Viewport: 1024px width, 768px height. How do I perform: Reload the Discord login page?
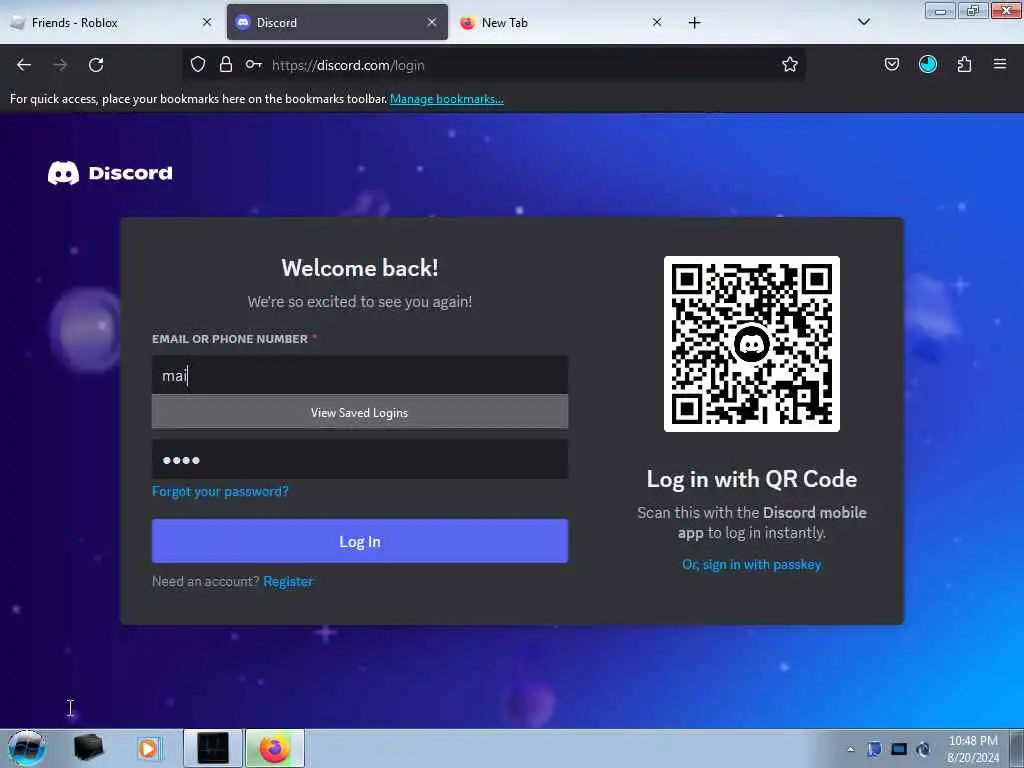[x=96, y=65]
